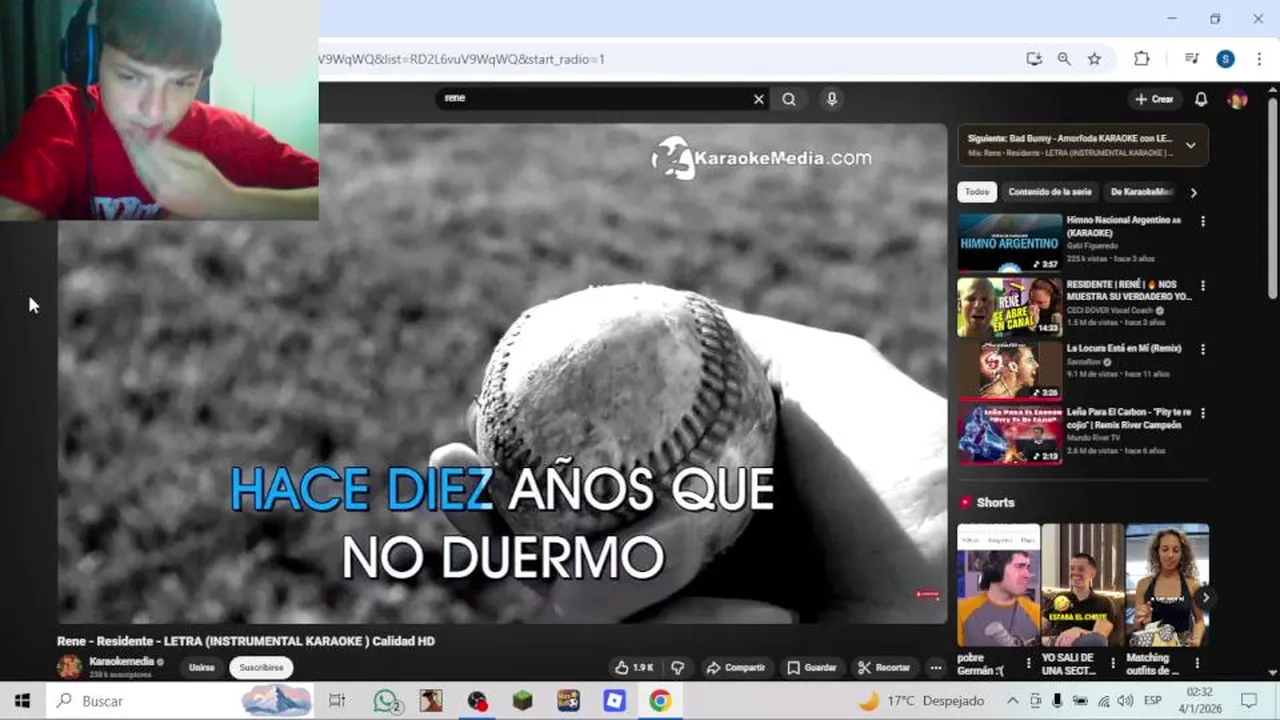This screenshot has width=1280, height=720.
Task: Open RESIDENTE | RENÉ video thumbnail
Action: click(x=1010, y=306)
